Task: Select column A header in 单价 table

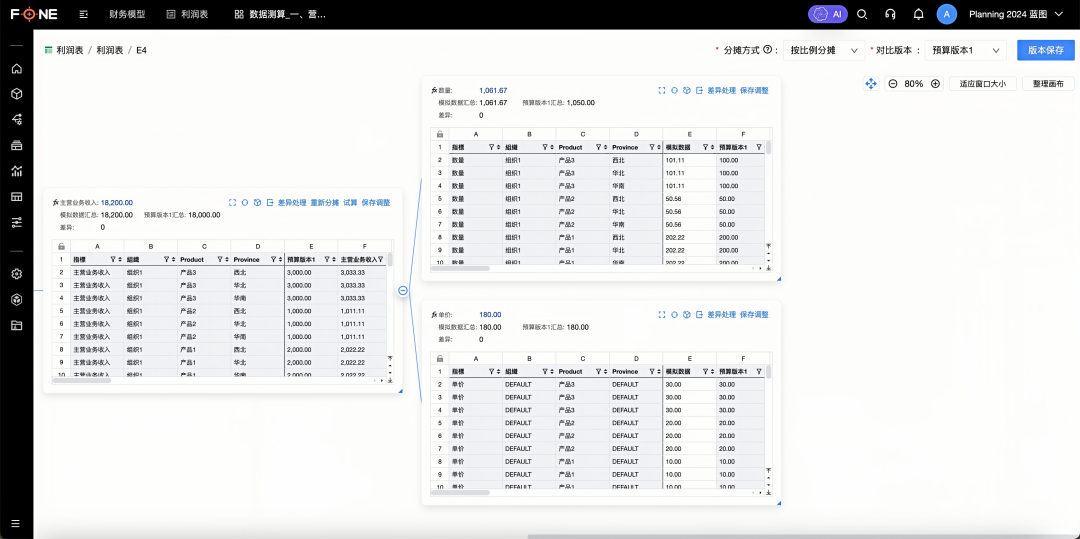Action: 475,358
